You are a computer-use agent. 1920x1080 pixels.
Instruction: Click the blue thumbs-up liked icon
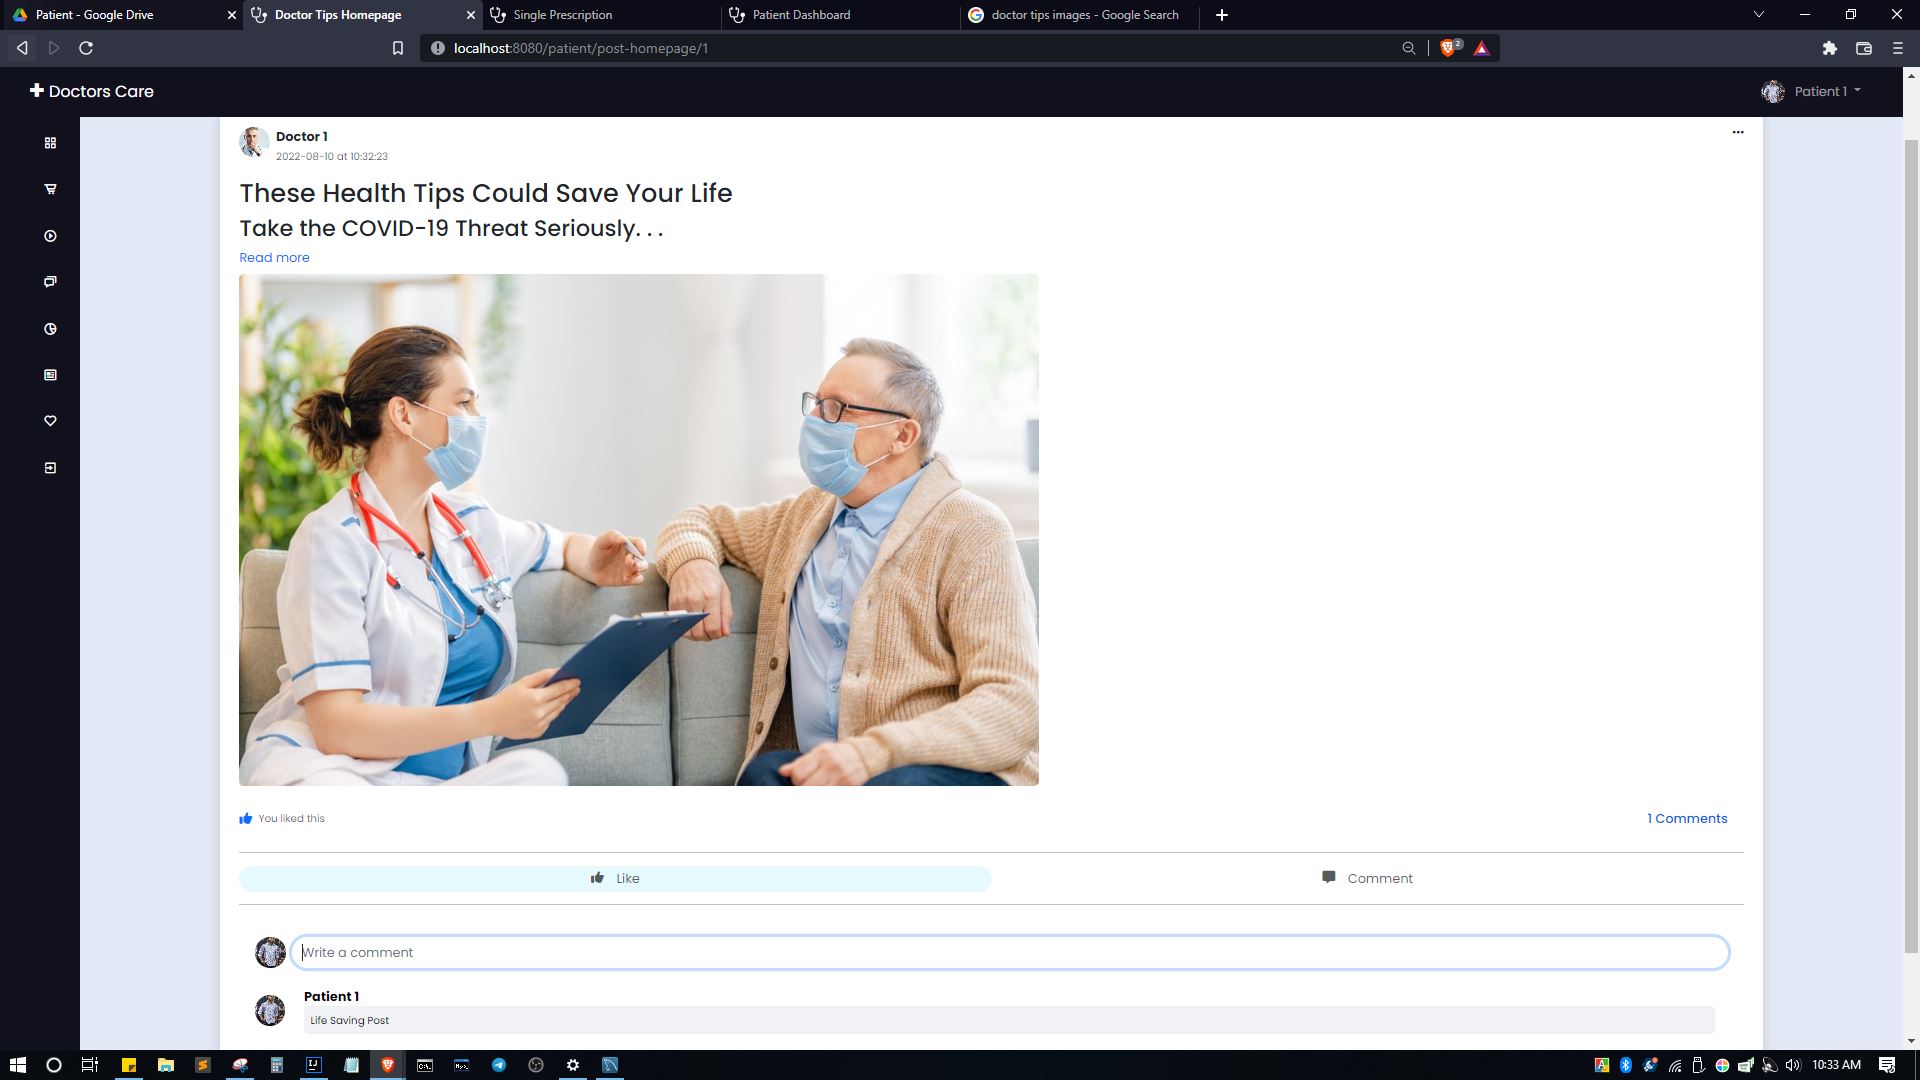pos(246,818)
